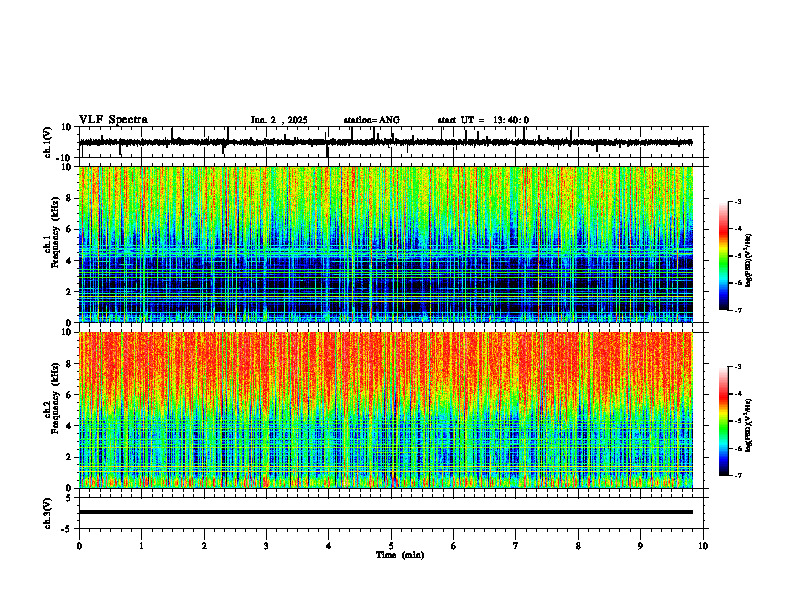Click the ch.1 voltage waveform panel
792x612 pixels.
393,142
